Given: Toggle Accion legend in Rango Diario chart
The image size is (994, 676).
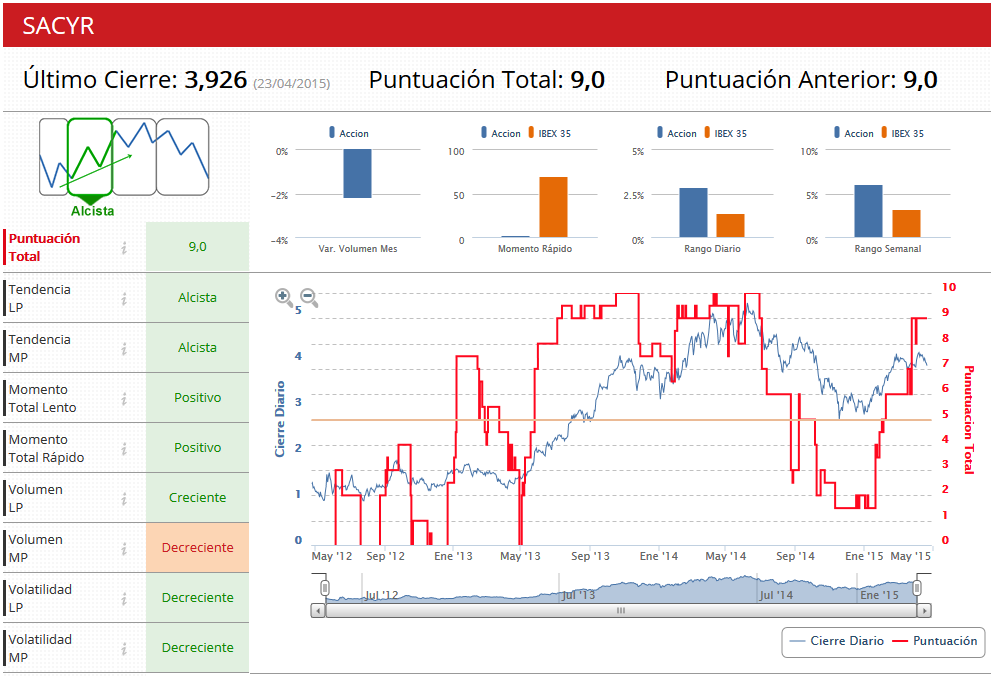Looking at the screenshot, I should (676, 133).
